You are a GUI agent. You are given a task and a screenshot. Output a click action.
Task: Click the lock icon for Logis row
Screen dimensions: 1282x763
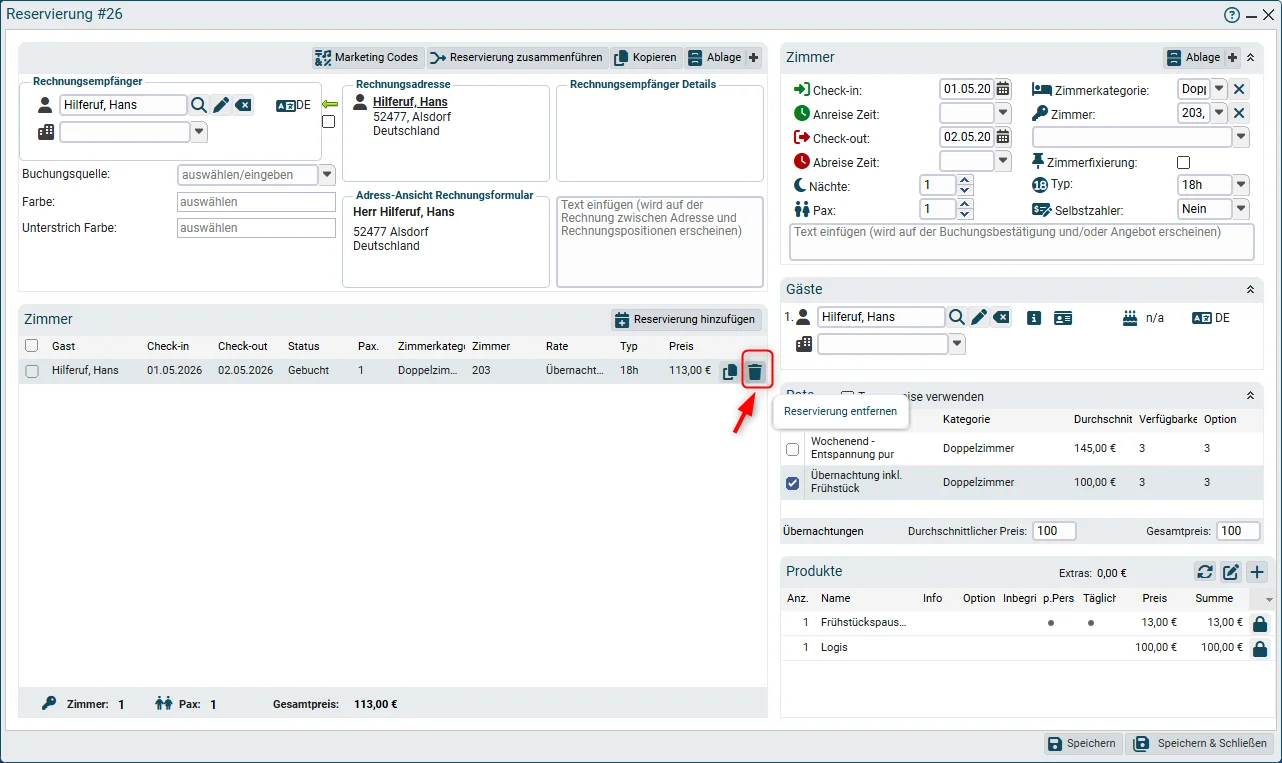[1260, 648]
